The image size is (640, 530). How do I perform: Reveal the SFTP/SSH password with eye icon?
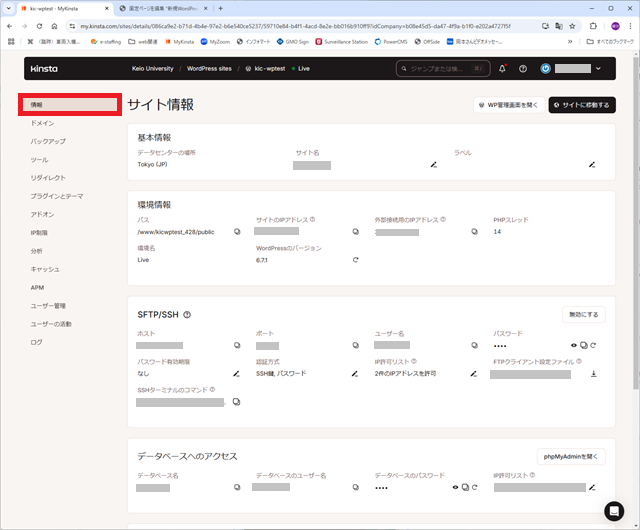(x=573, y=345)
